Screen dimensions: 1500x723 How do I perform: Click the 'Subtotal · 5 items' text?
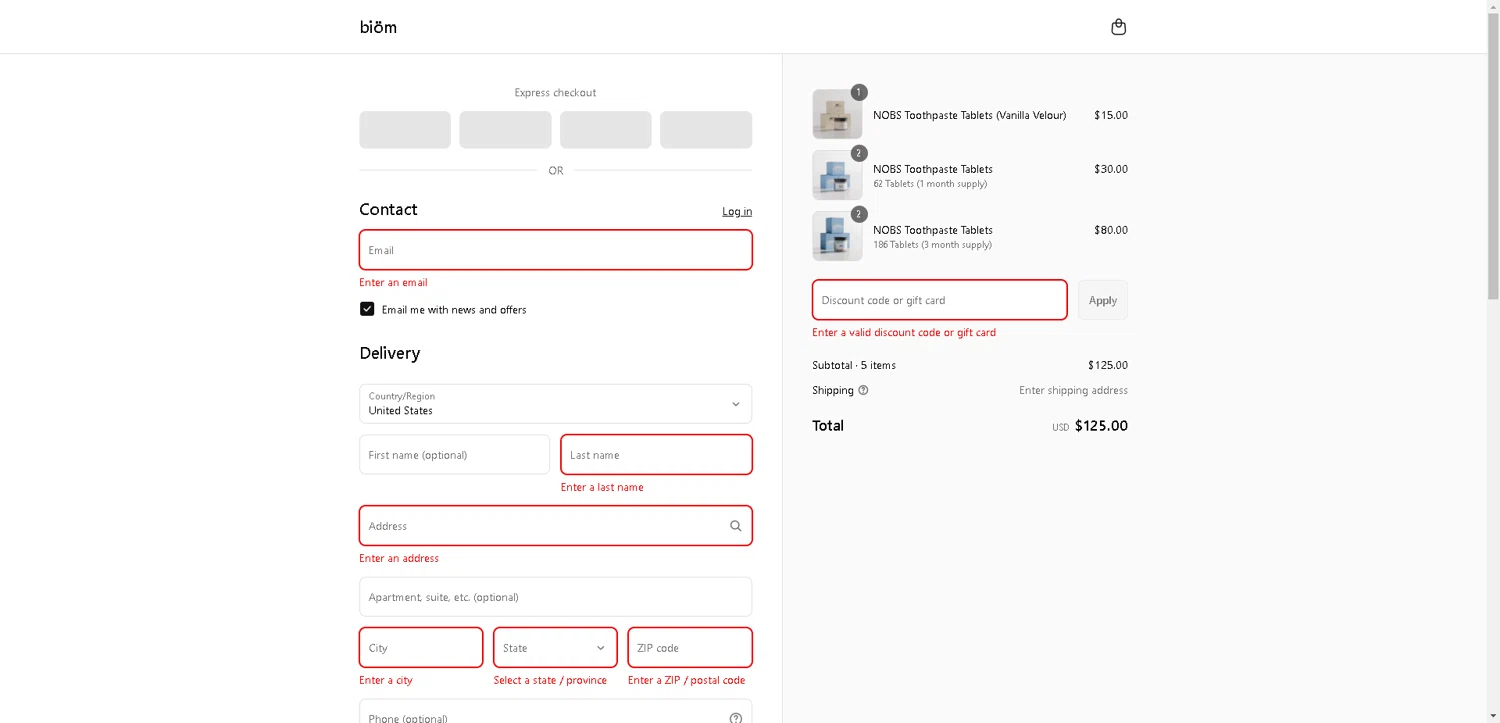click(x=854, y=365)
